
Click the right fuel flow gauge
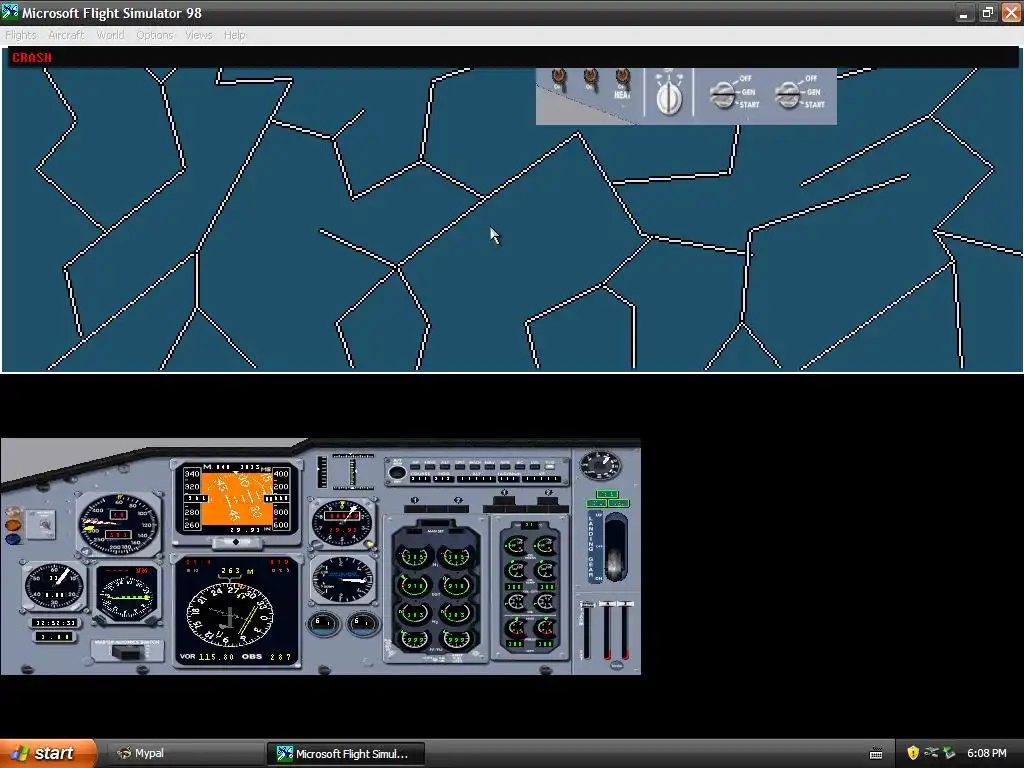click(x=456, y=638)
